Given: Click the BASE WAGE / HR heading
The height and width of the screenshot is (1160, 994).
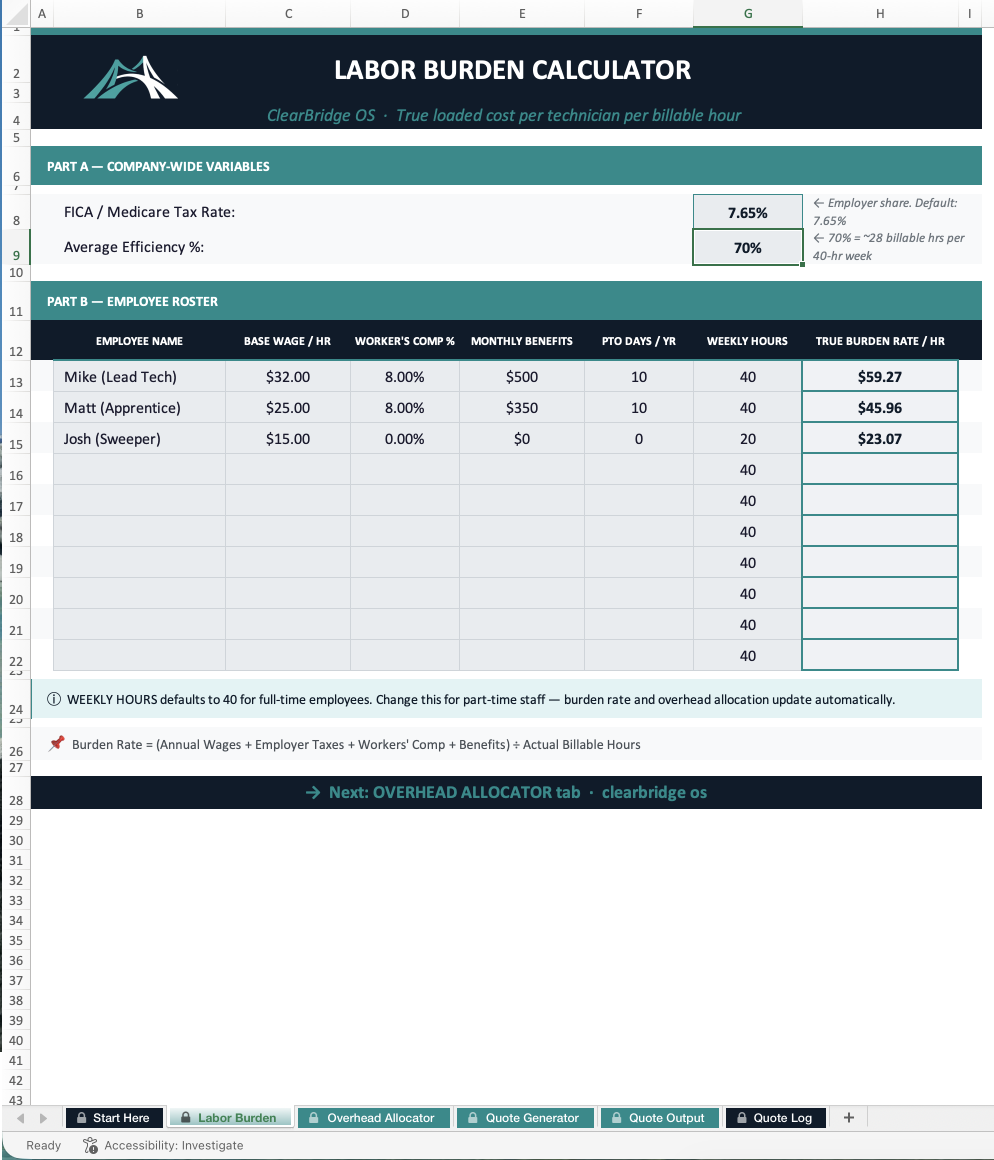Looking at the screenshot, I should tap(288, 341).
